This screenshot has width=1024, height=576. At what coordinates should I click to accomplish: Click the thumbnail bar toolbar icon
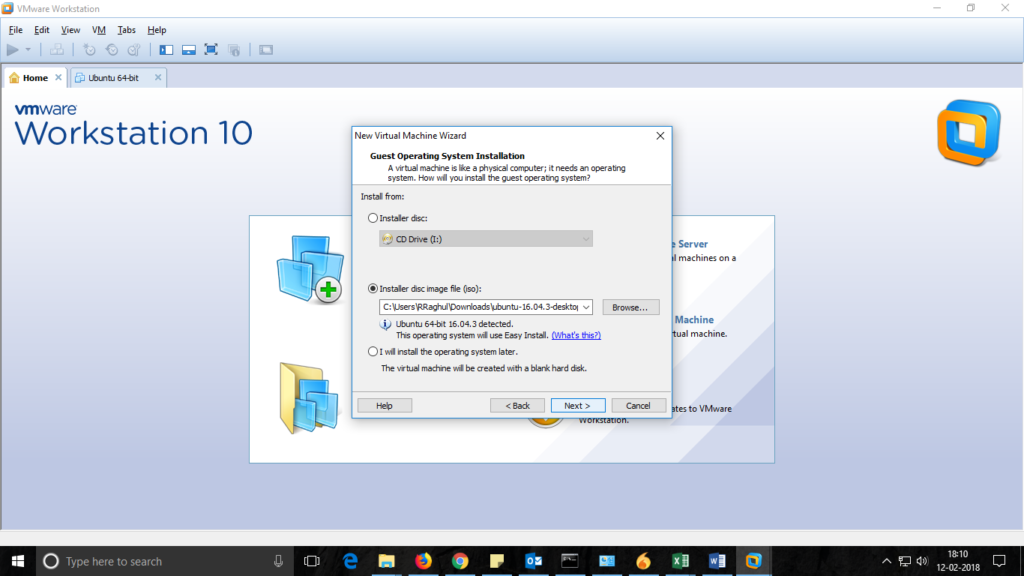click(188, 49)
